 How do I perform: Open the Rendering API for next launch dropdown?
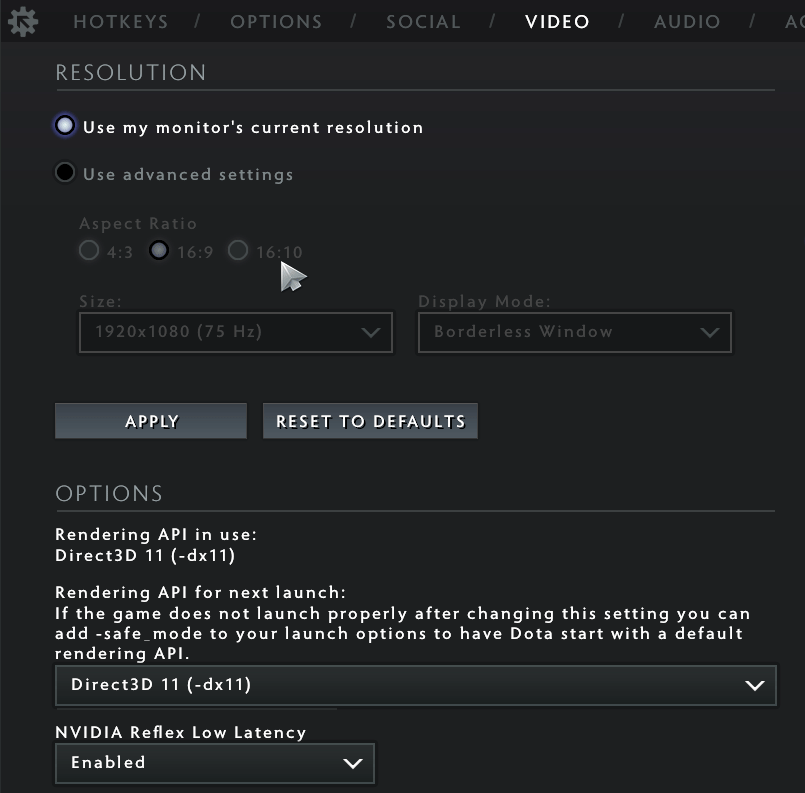click(x=416, y=685)
